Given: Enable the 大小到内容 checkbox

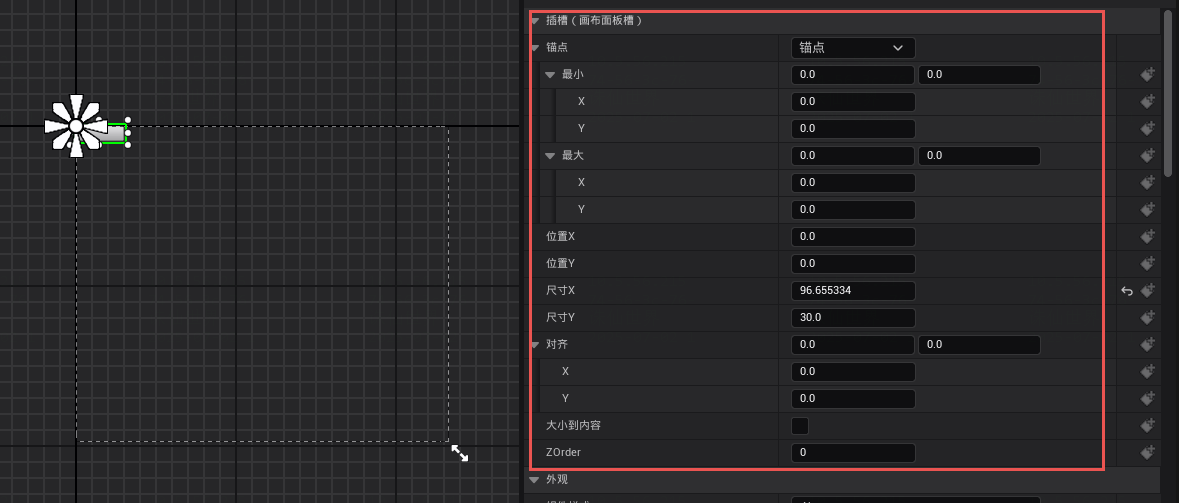Looking at the screenshot, I should click(x=800, y=426).
